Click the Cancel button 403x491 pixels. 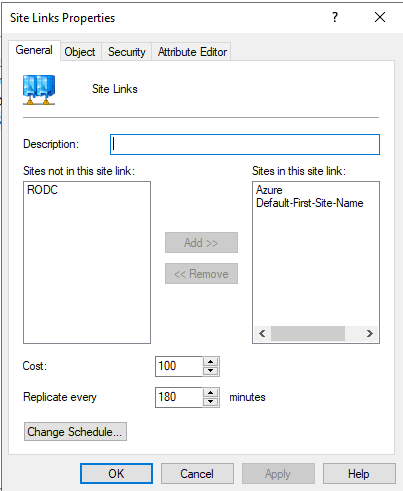[197, 473]
